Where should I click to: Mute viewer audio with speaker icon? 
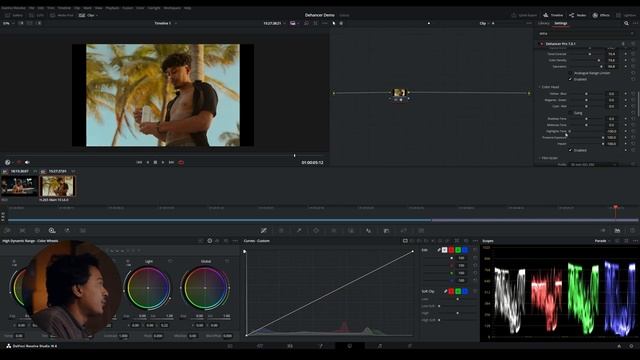(x=27, y=162)
